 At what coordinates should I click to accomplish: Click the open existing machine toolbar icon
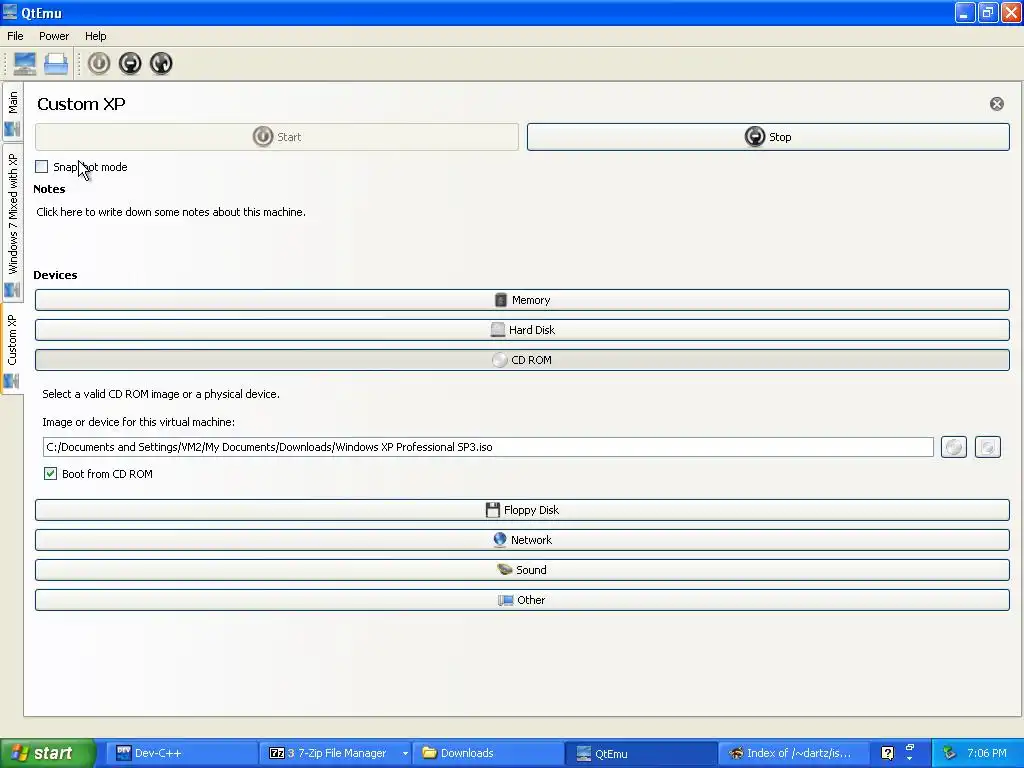coord(56,63)
